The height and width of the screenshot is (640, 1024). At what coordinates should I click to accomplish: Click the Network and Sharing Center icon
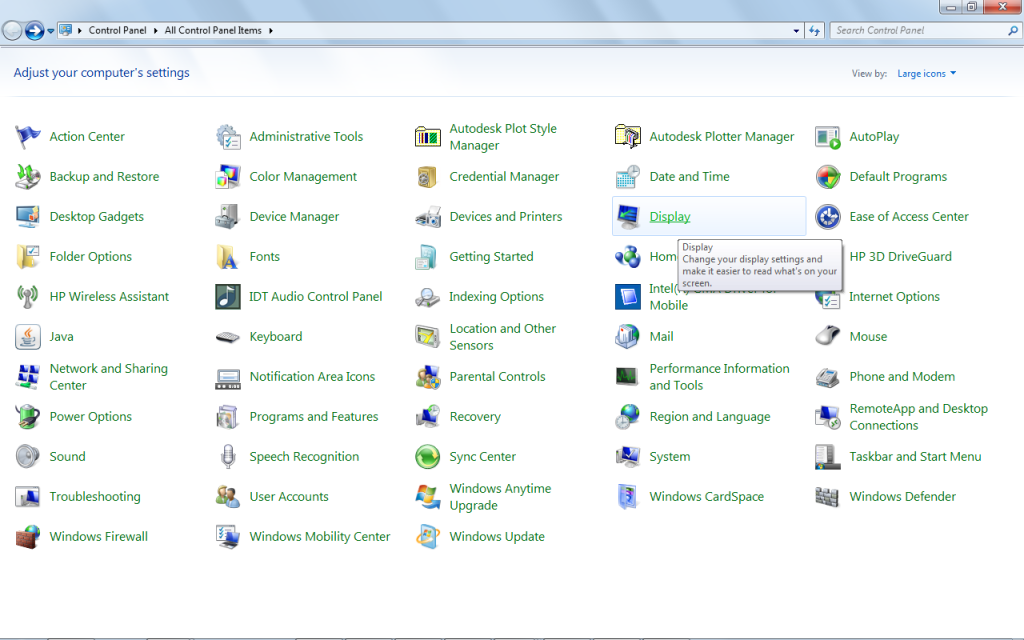27,377
